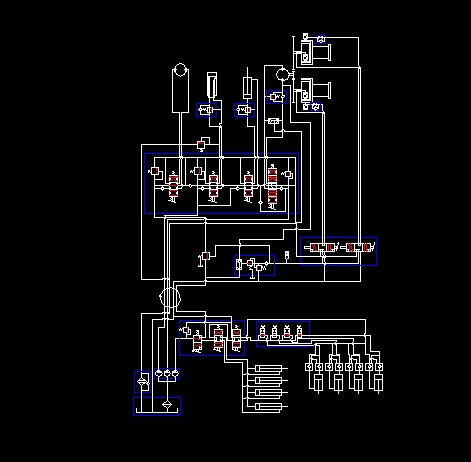Screen dimensions: 471x462
Task: Select the leftmost vertical cylinder at bottom right
Action: coord(318,383)
